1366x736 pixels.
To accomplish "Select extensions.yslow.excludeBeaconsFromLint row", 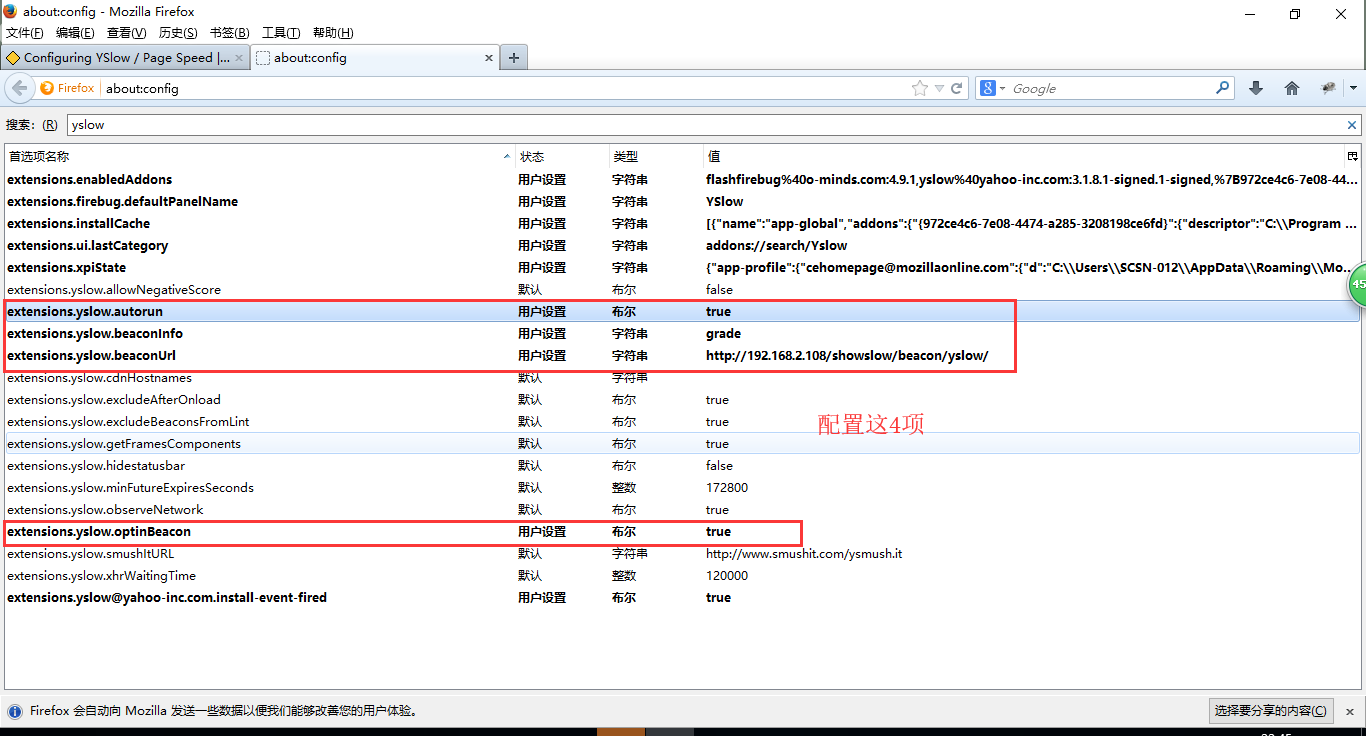I will (682, 422).
